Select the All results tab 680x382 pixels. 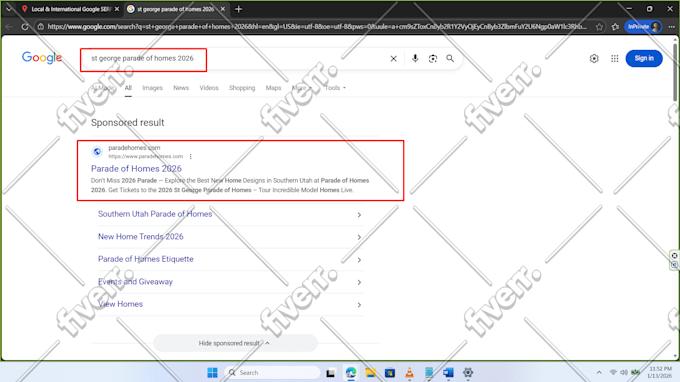[x=128, y=88]
